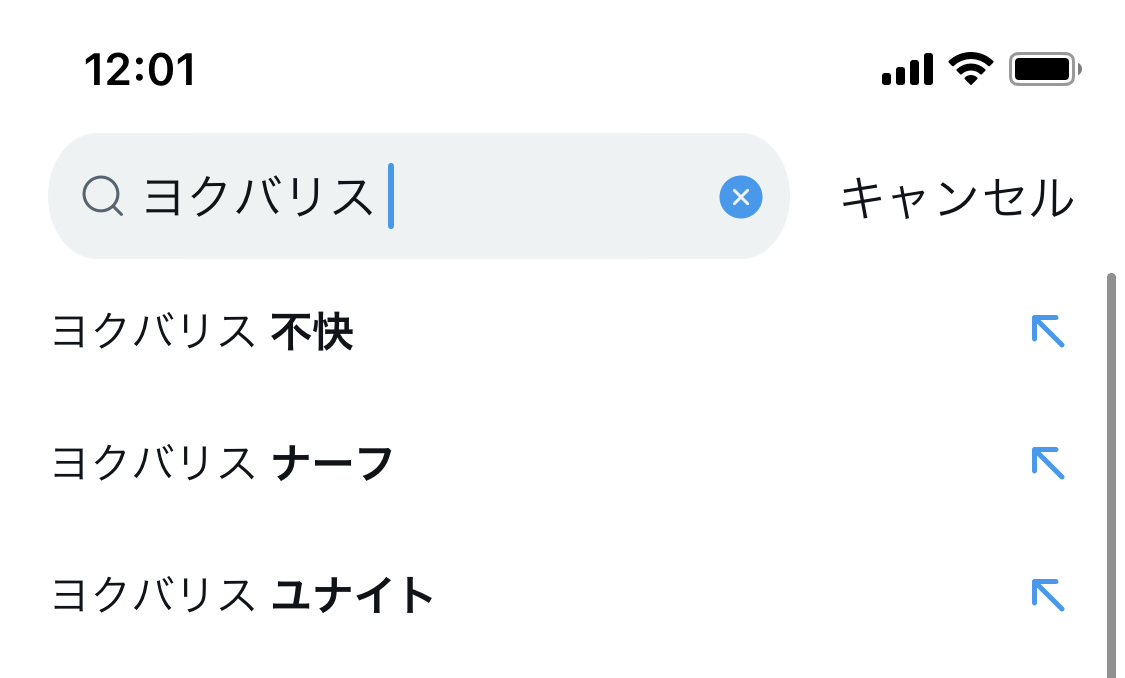The image size is (1125, 678).
Task: Choose the suggestion ヨクバリス ユナイト
Action: (242, 595)
